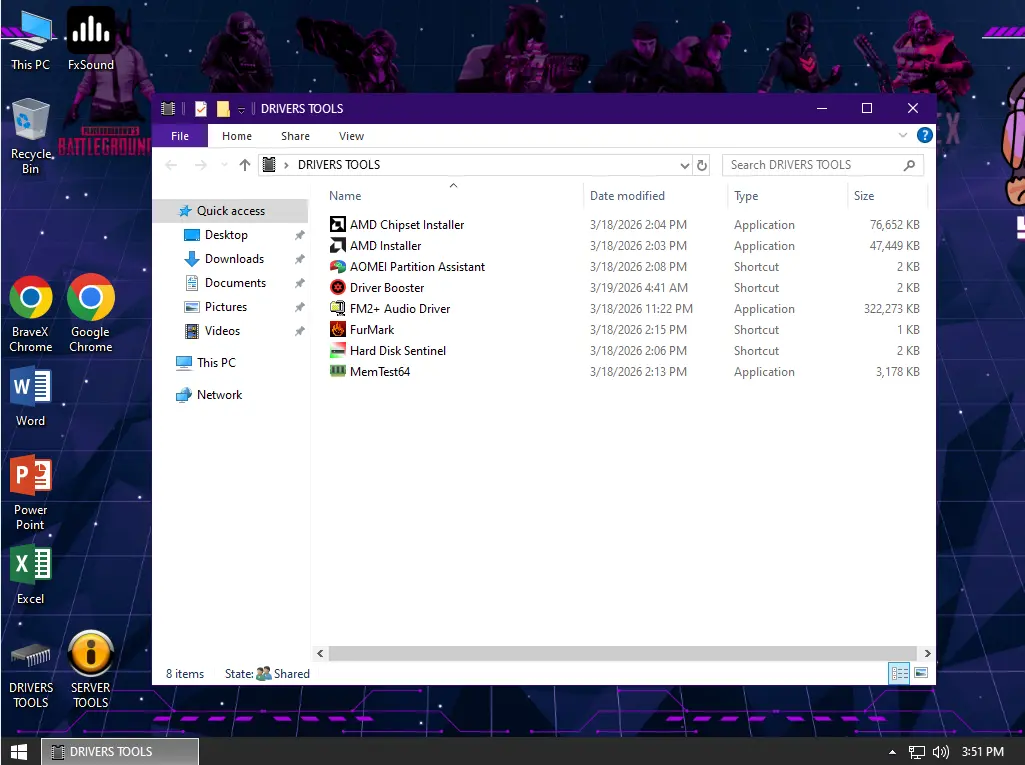Open Explorer help question mark icon
This screenshot has width=1025, height=765.
(x=924, y=135)
